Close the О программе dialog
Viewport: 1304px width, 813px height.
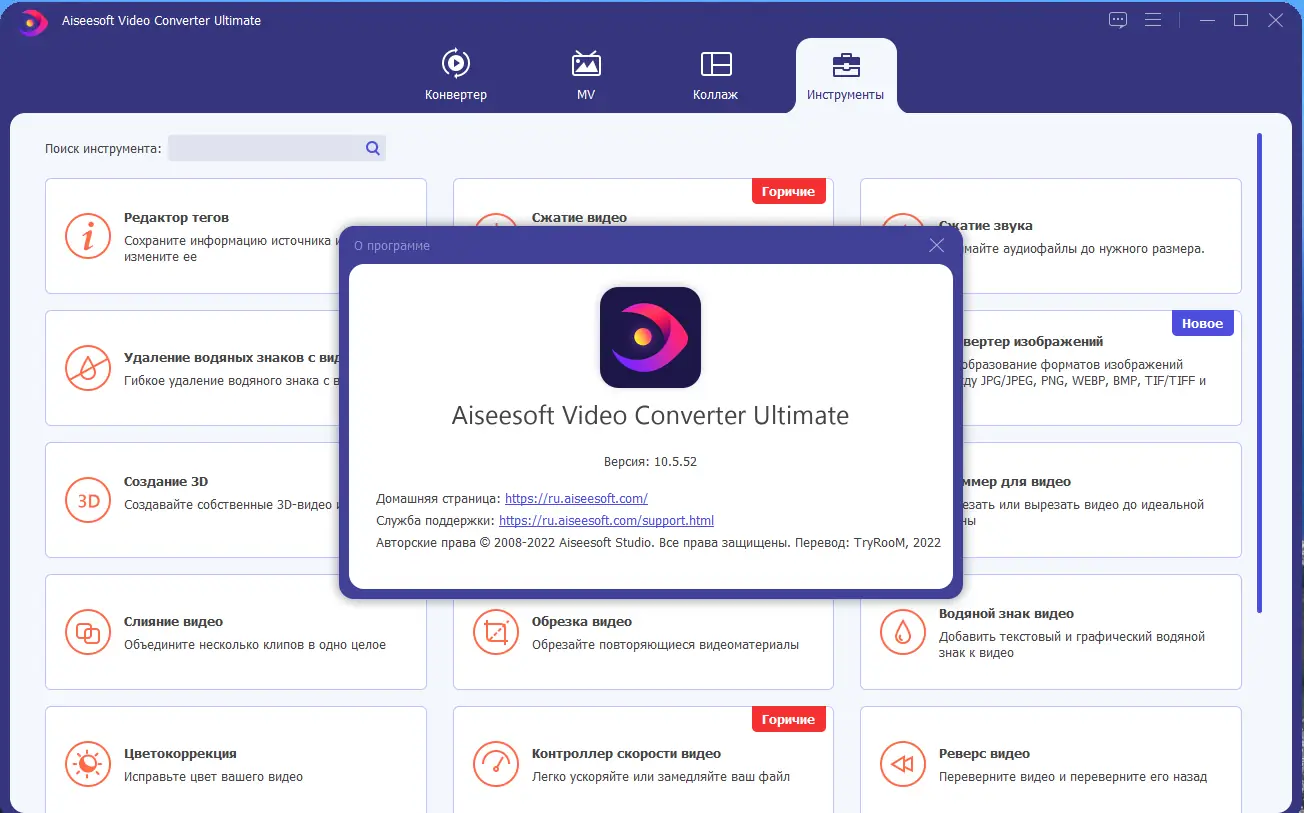click(x=936, y=245)
